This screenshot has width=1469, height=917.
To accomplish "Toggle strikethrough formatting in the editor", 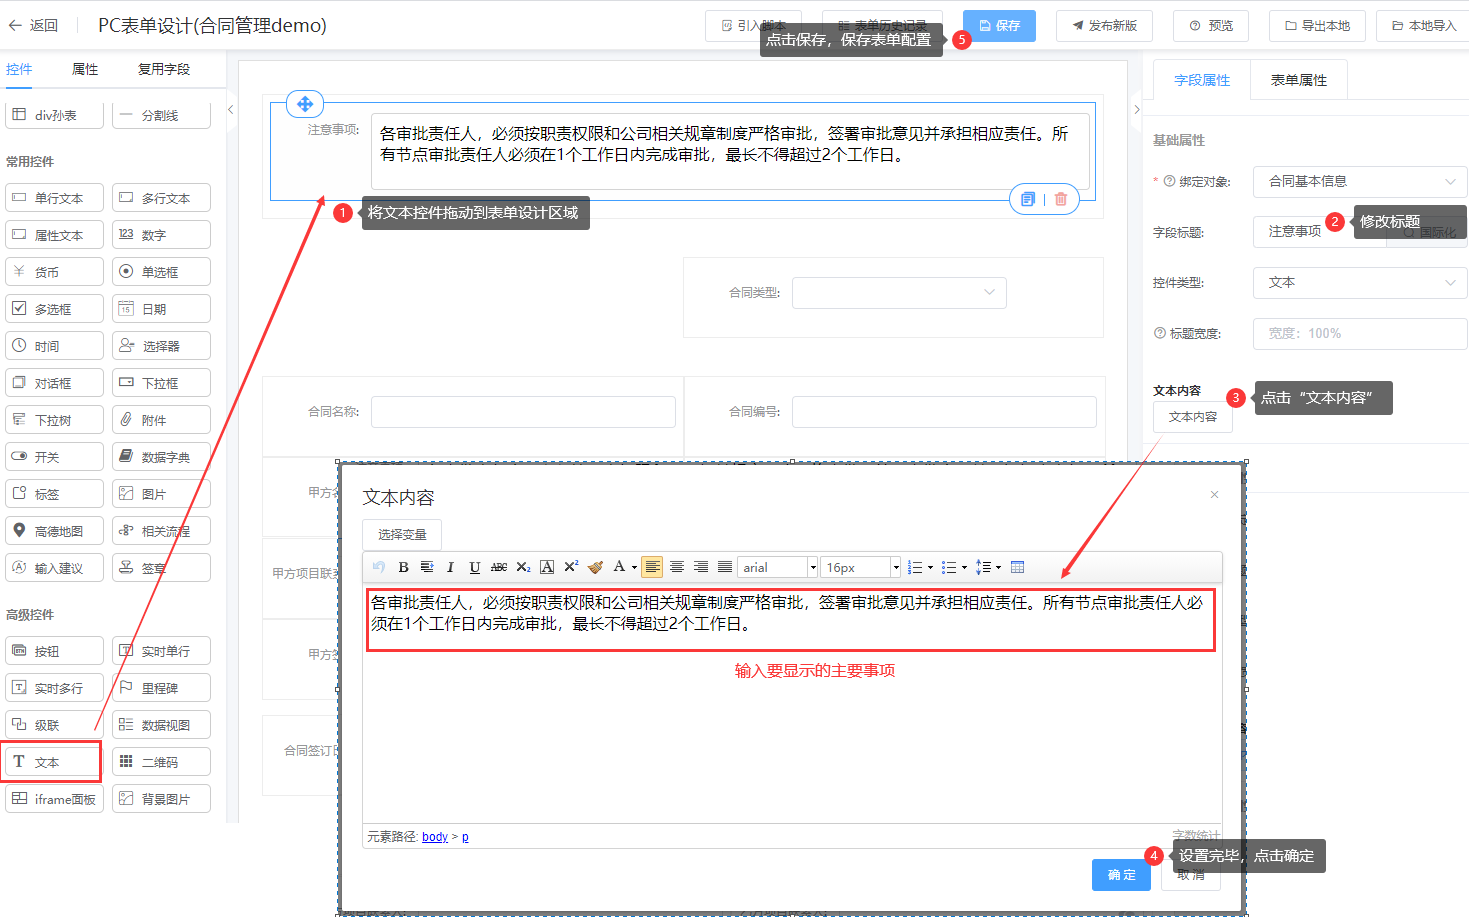I will (x=499, y=567).
